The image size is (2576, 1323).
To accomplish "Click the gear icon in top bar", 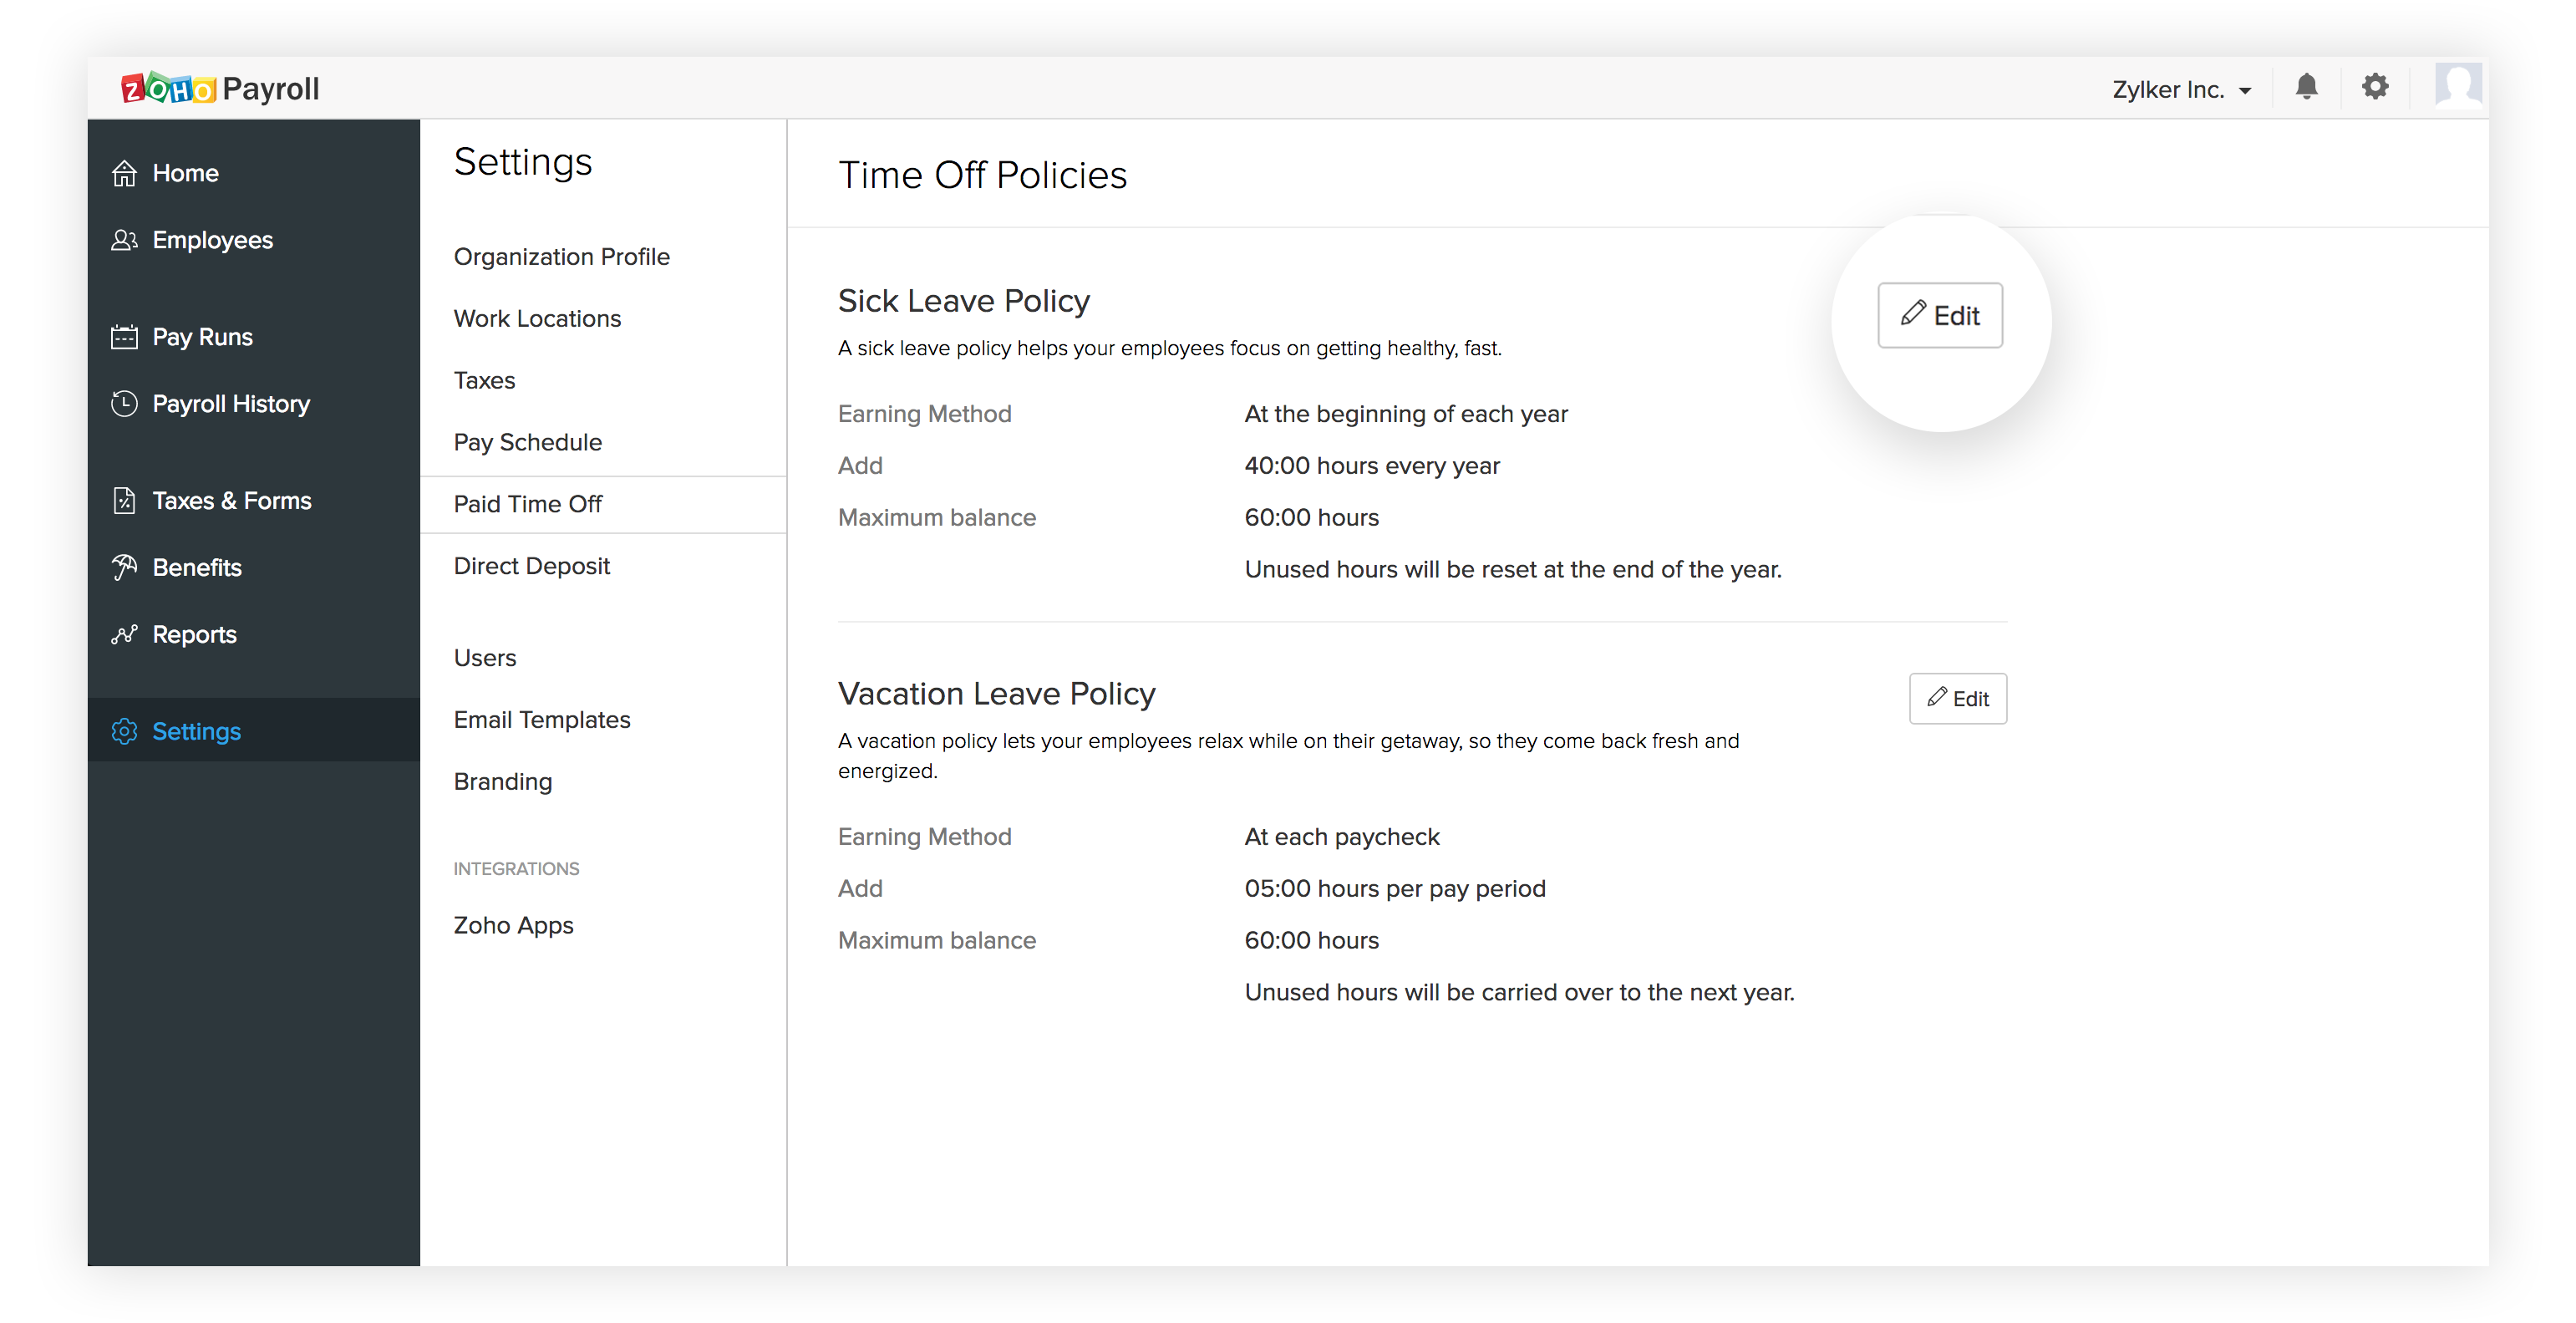I will [x=2375, y=87].
